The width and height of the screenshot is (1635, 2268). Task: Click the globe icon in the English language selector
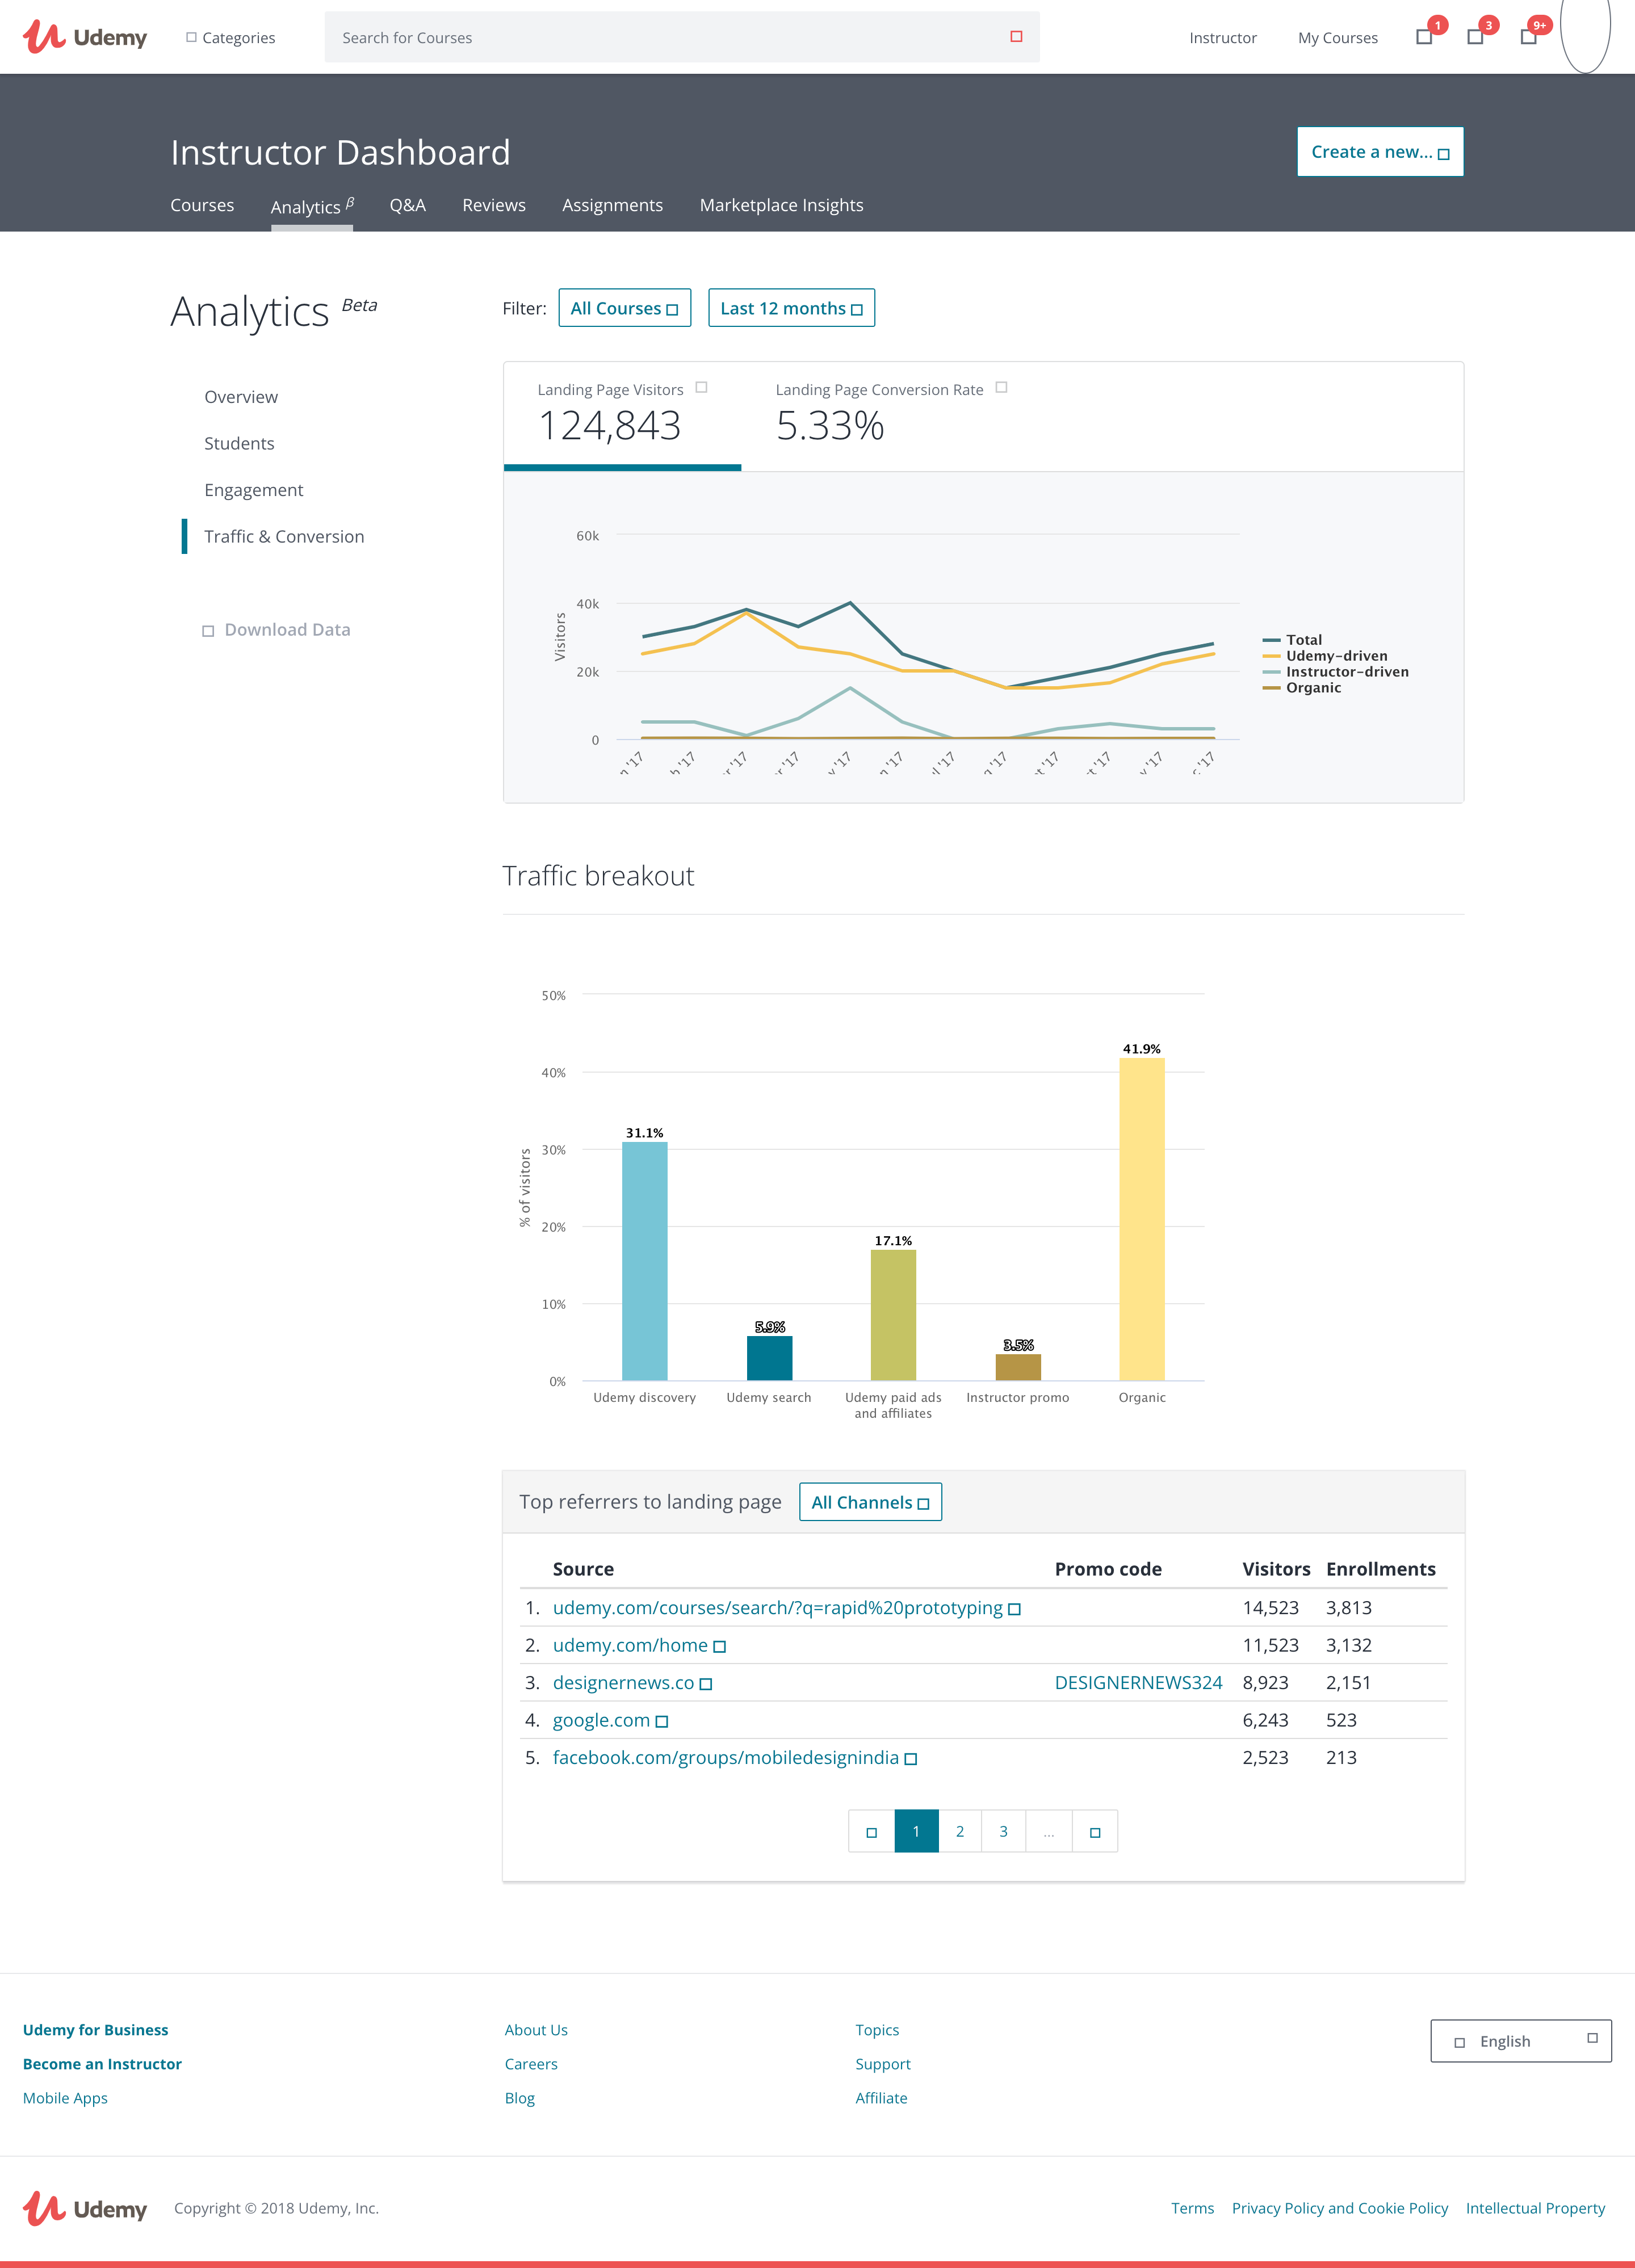pyautogui.click(x=1459, y=2042)
